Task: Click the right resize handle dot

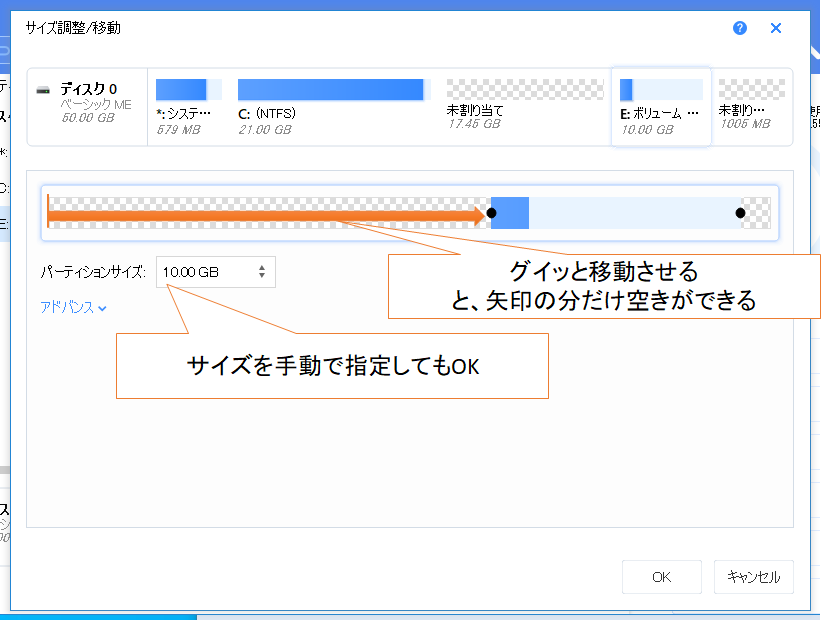Action: [741, 212]
